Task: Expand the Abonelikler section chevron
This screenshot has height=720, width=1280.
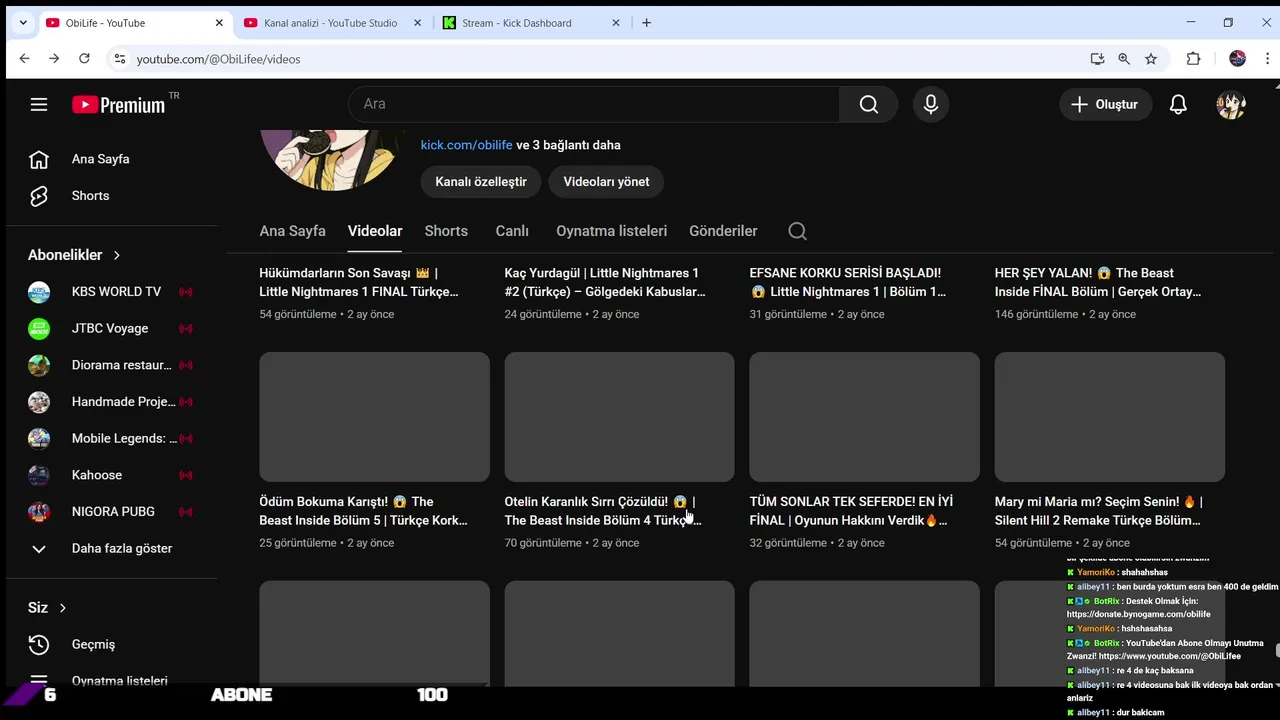Action: (117, 255)
